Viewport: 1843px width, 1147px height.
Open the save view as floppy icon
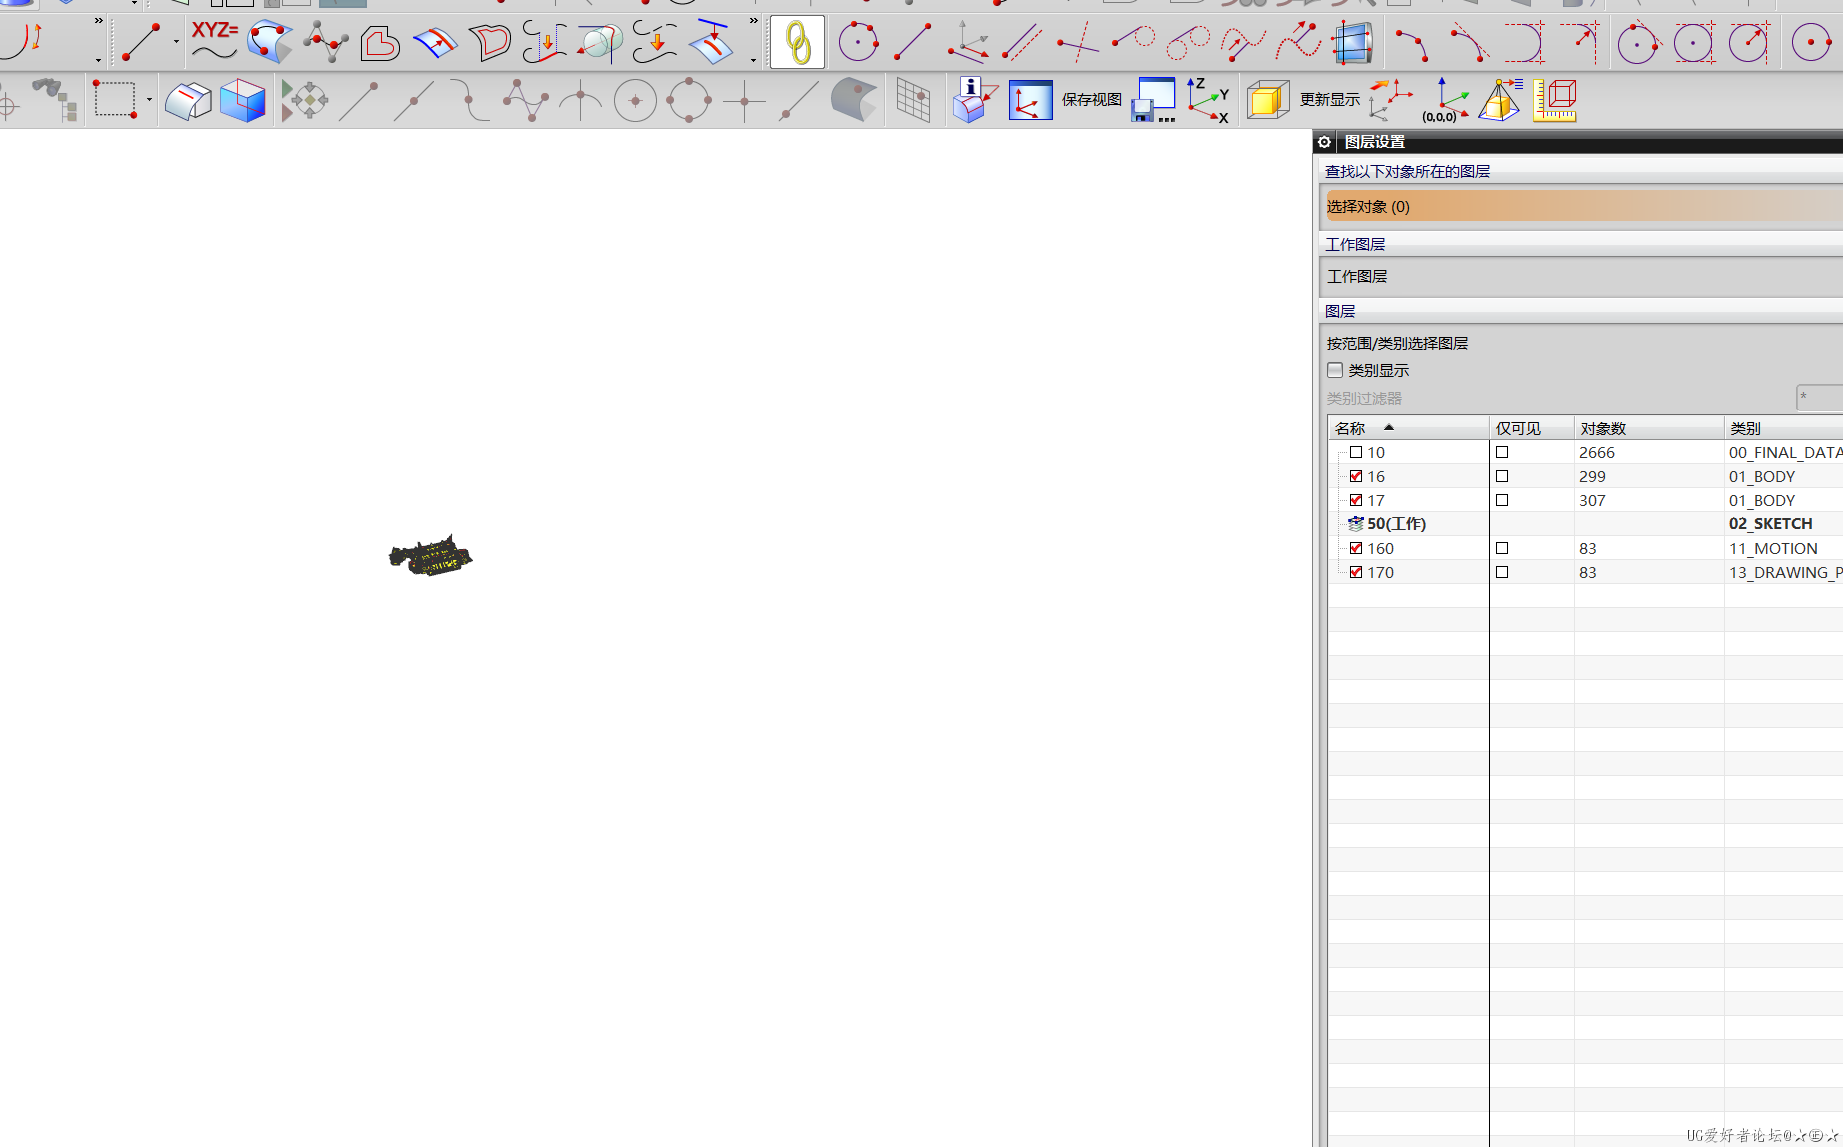1154,100
